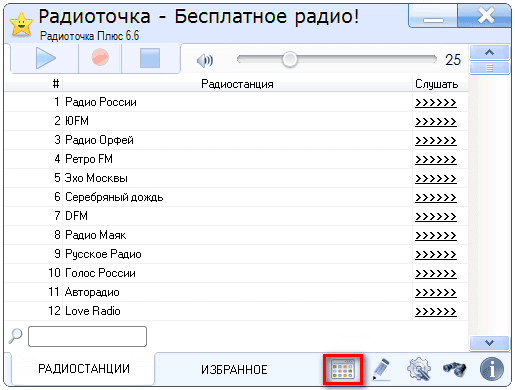Mute sound via the speaker icon
This screenshot has height=390, width=515.
pyautogui.click(x=205, y=61)
